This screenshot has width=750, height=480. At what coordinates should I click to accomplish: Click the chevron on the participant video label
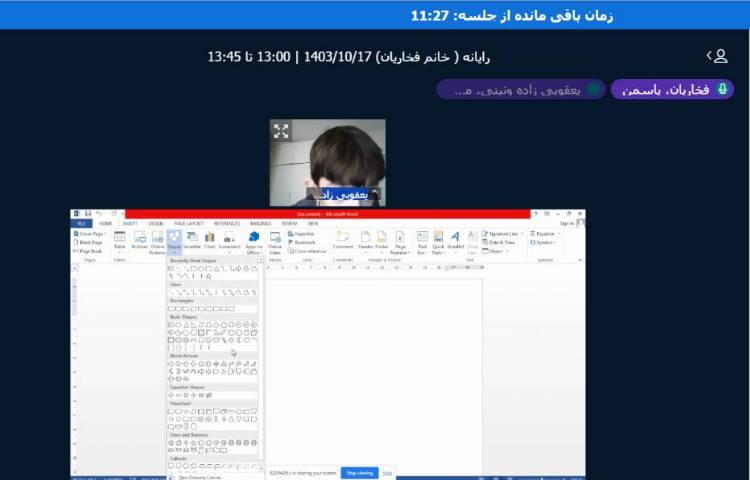pyautogui.click(x=375, y=192)
